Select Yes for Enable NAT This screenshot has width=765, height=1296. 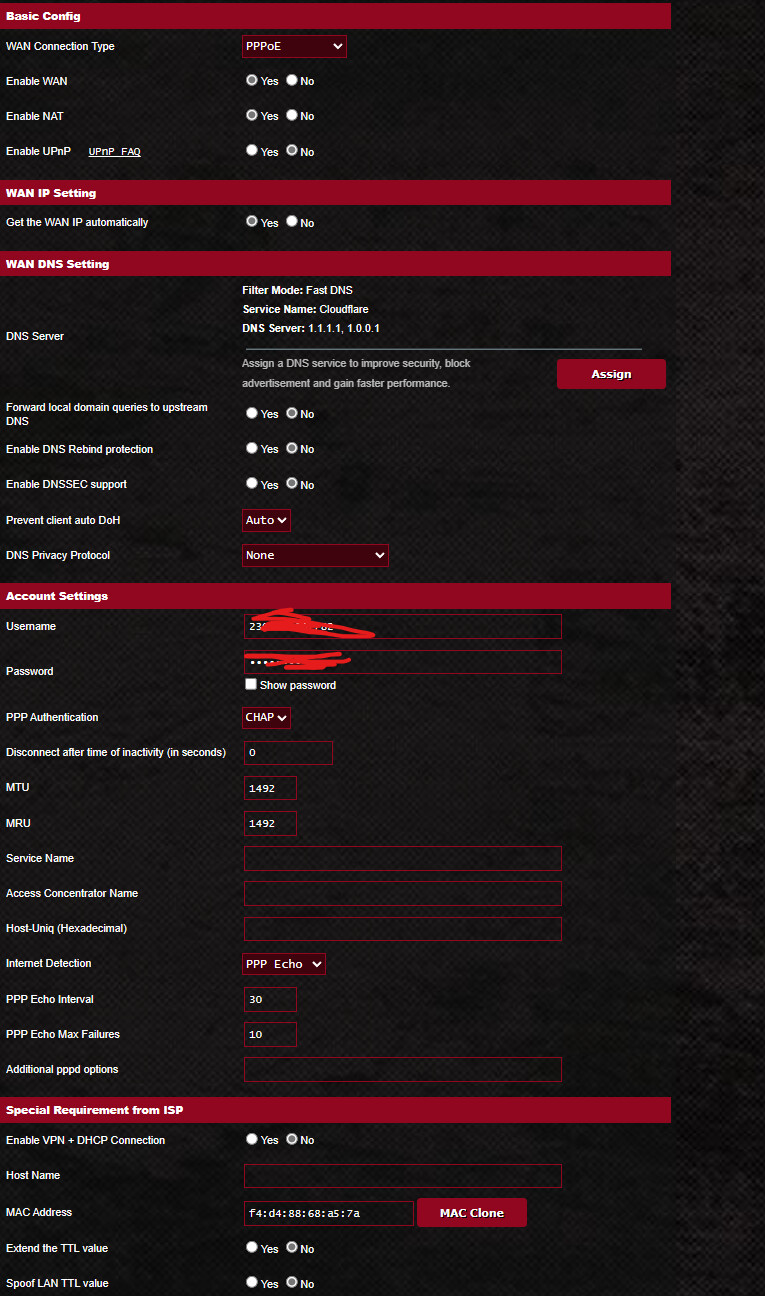(x=252, y=115)
